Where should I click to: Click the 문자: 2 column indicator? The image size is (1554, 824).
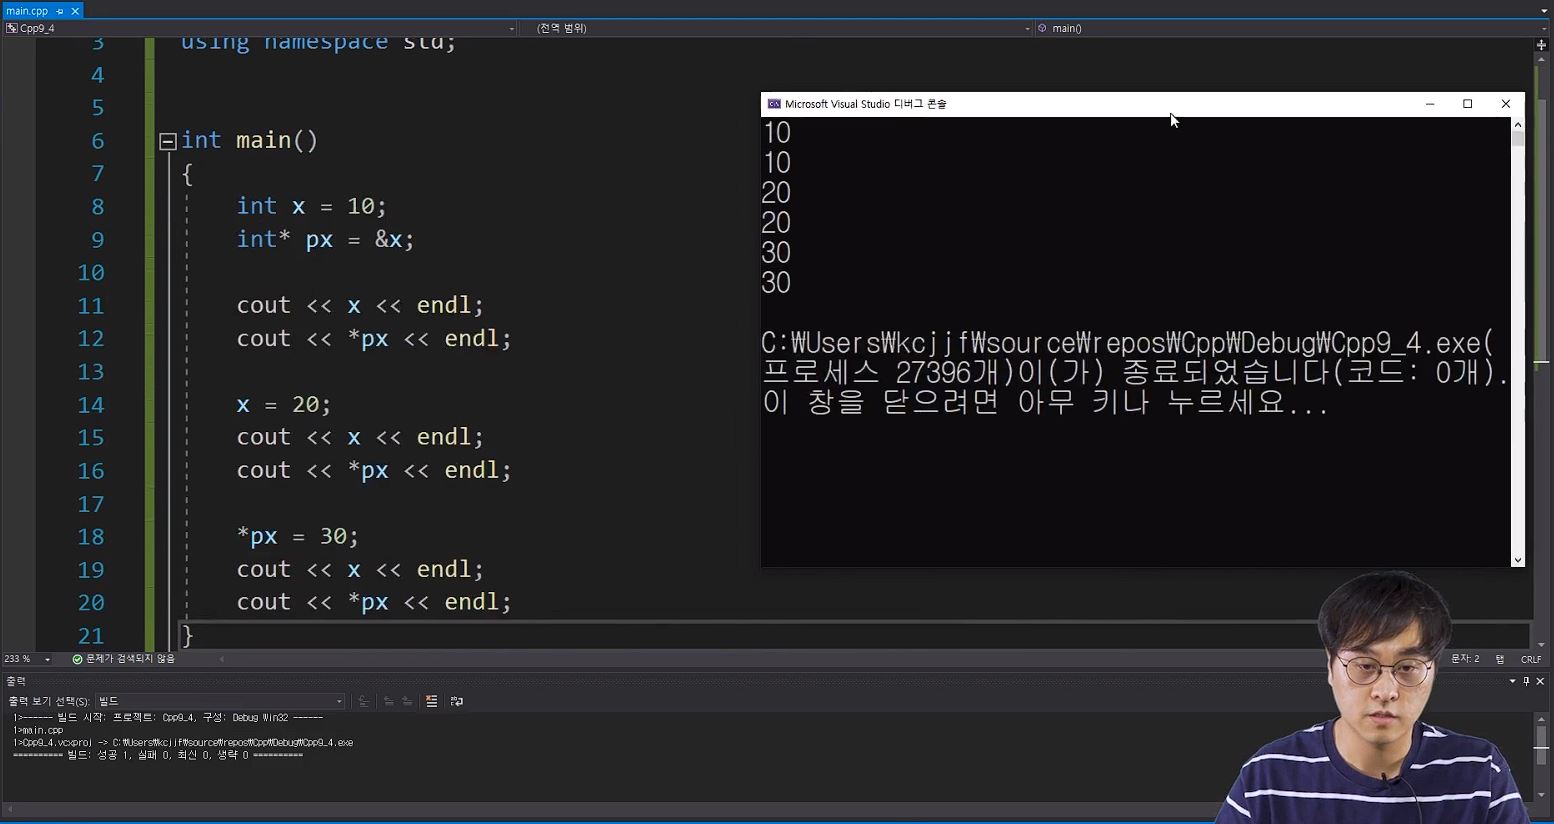[1465, 659]
